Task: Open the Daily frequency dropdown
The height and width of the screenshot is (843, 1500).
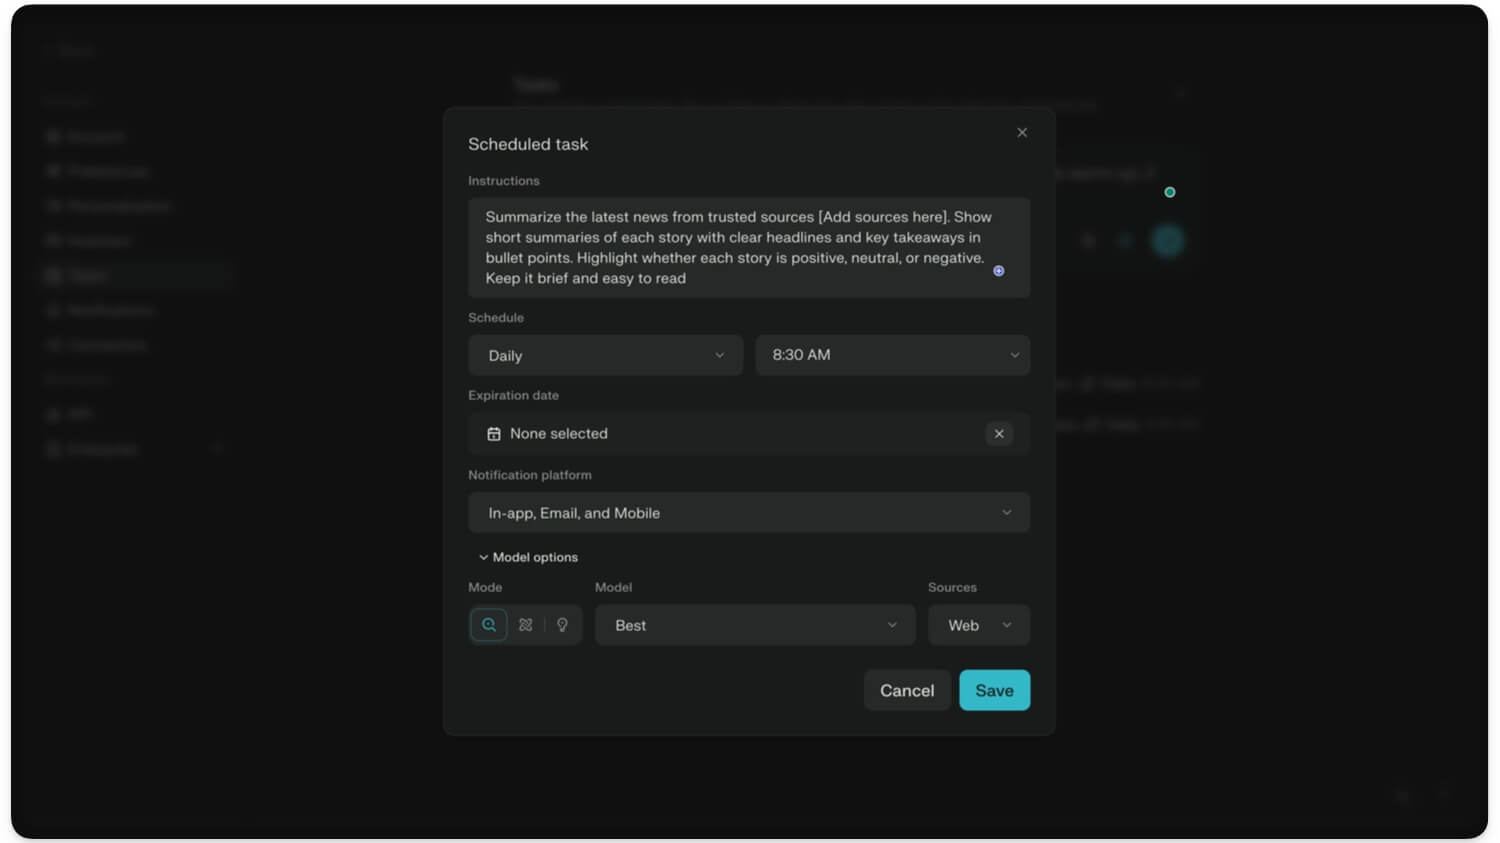Action: [x=605, y=356]
